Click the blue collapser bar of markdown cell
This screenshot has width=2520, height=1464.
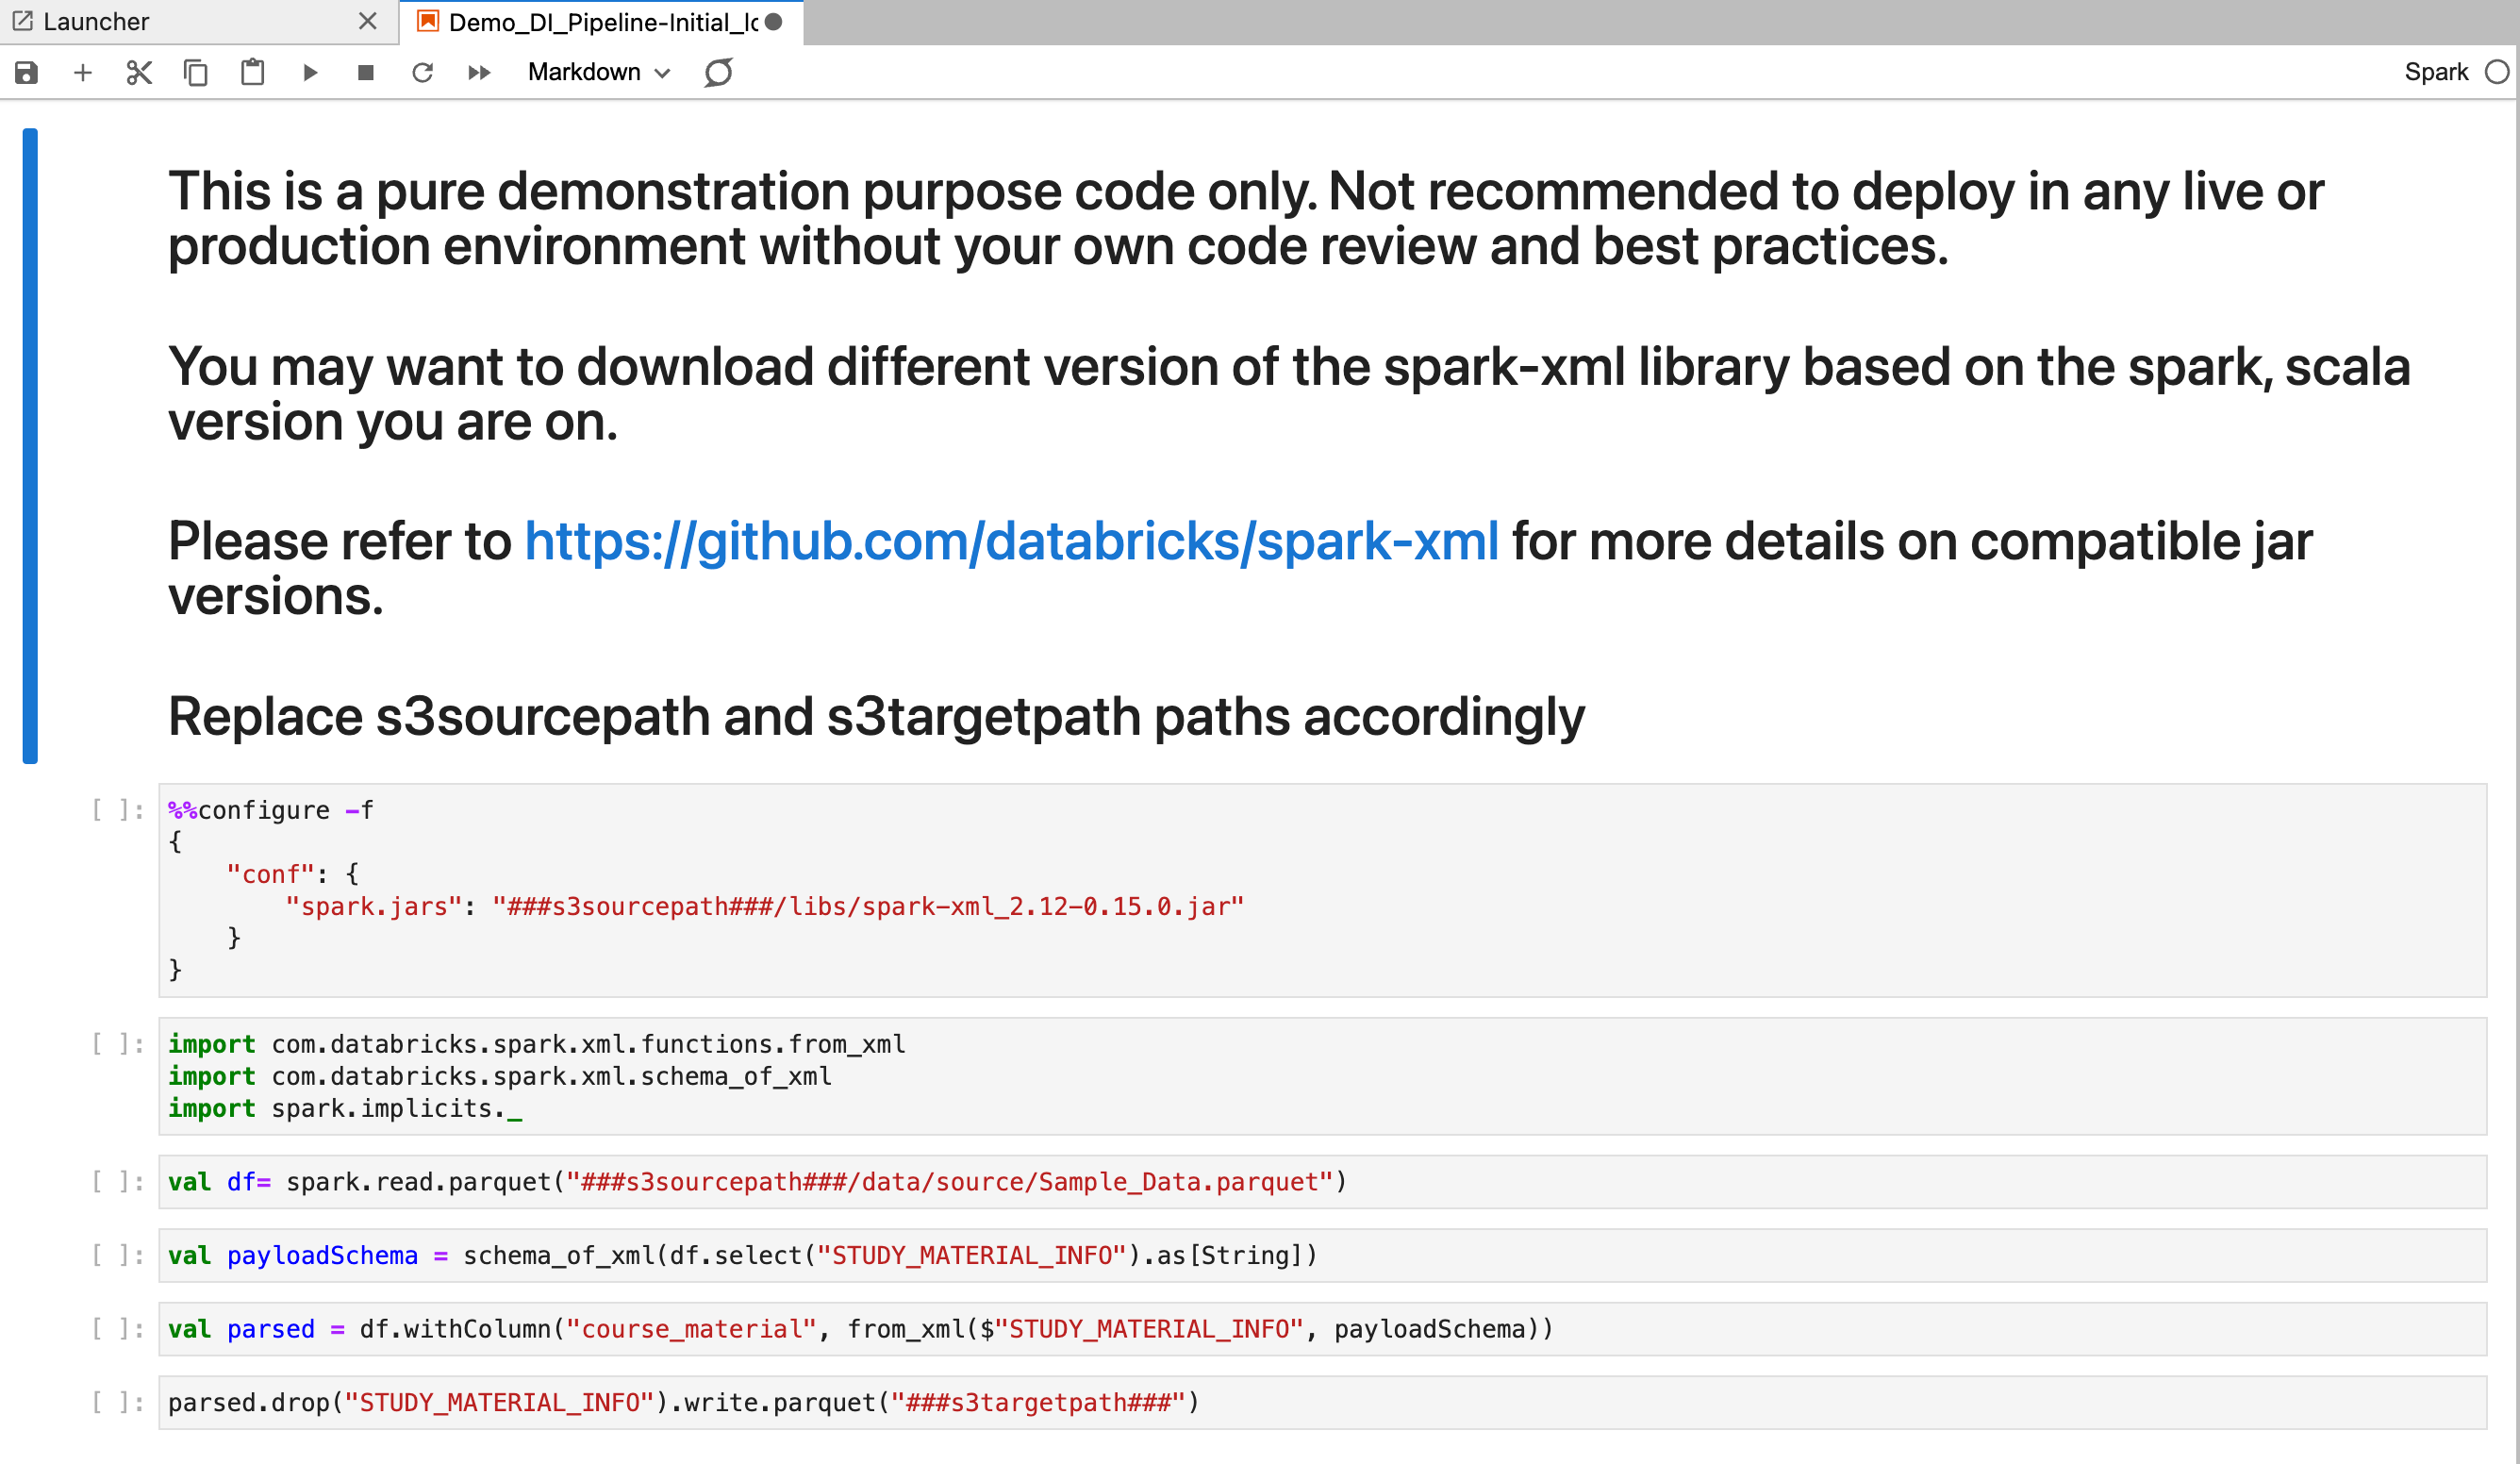pyautogui.click(x=30, y=446)
